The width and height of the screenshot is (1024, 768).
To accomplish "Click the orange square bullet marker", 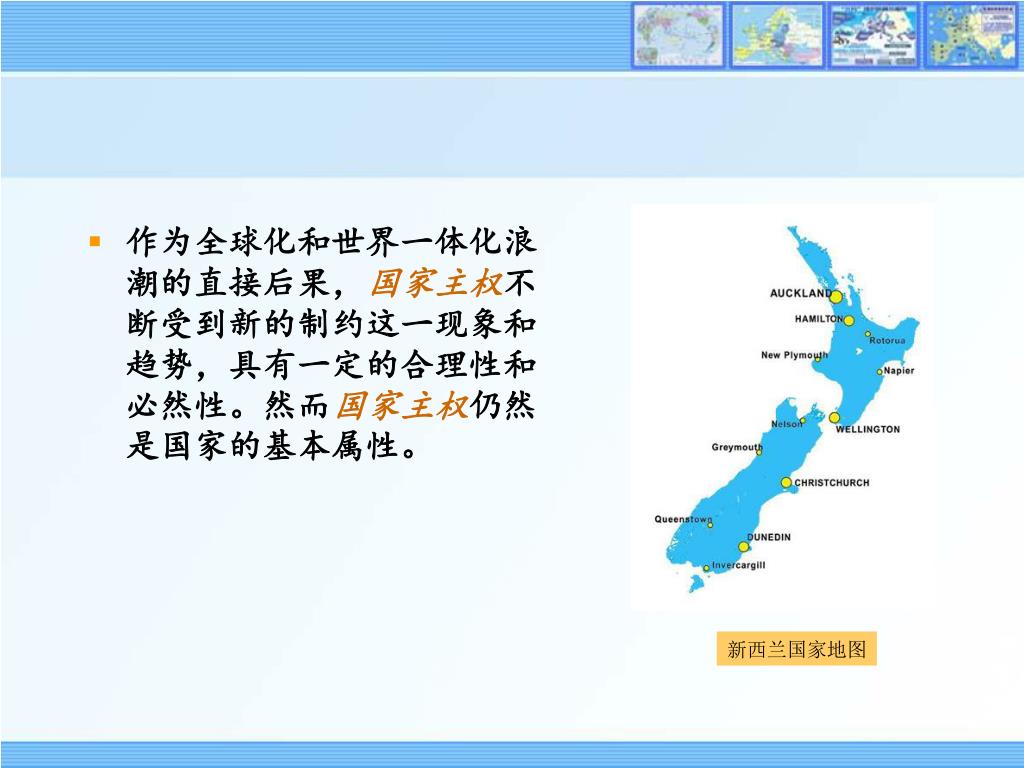I will coord(95,242).
